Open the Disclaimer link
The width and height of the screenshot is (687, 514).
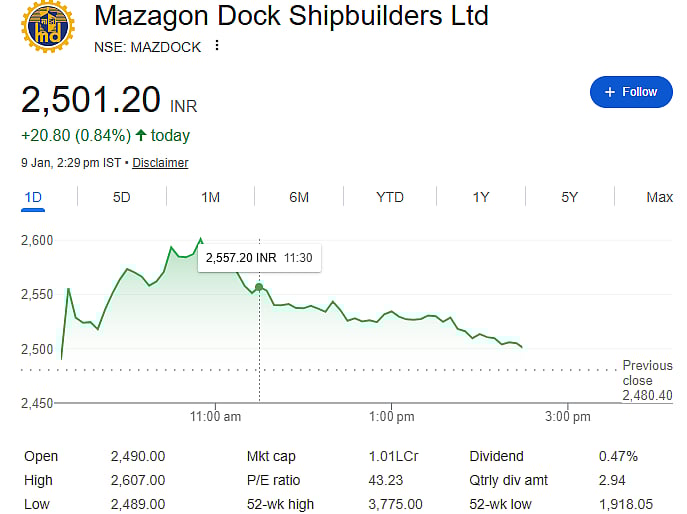point(160,162)
